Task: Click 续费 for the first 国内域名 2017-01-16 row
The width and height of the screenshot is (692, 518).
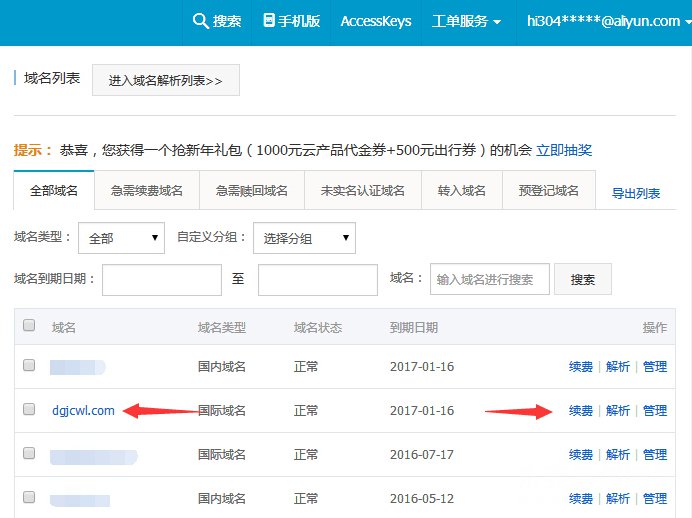Action: tap(581, 367)
